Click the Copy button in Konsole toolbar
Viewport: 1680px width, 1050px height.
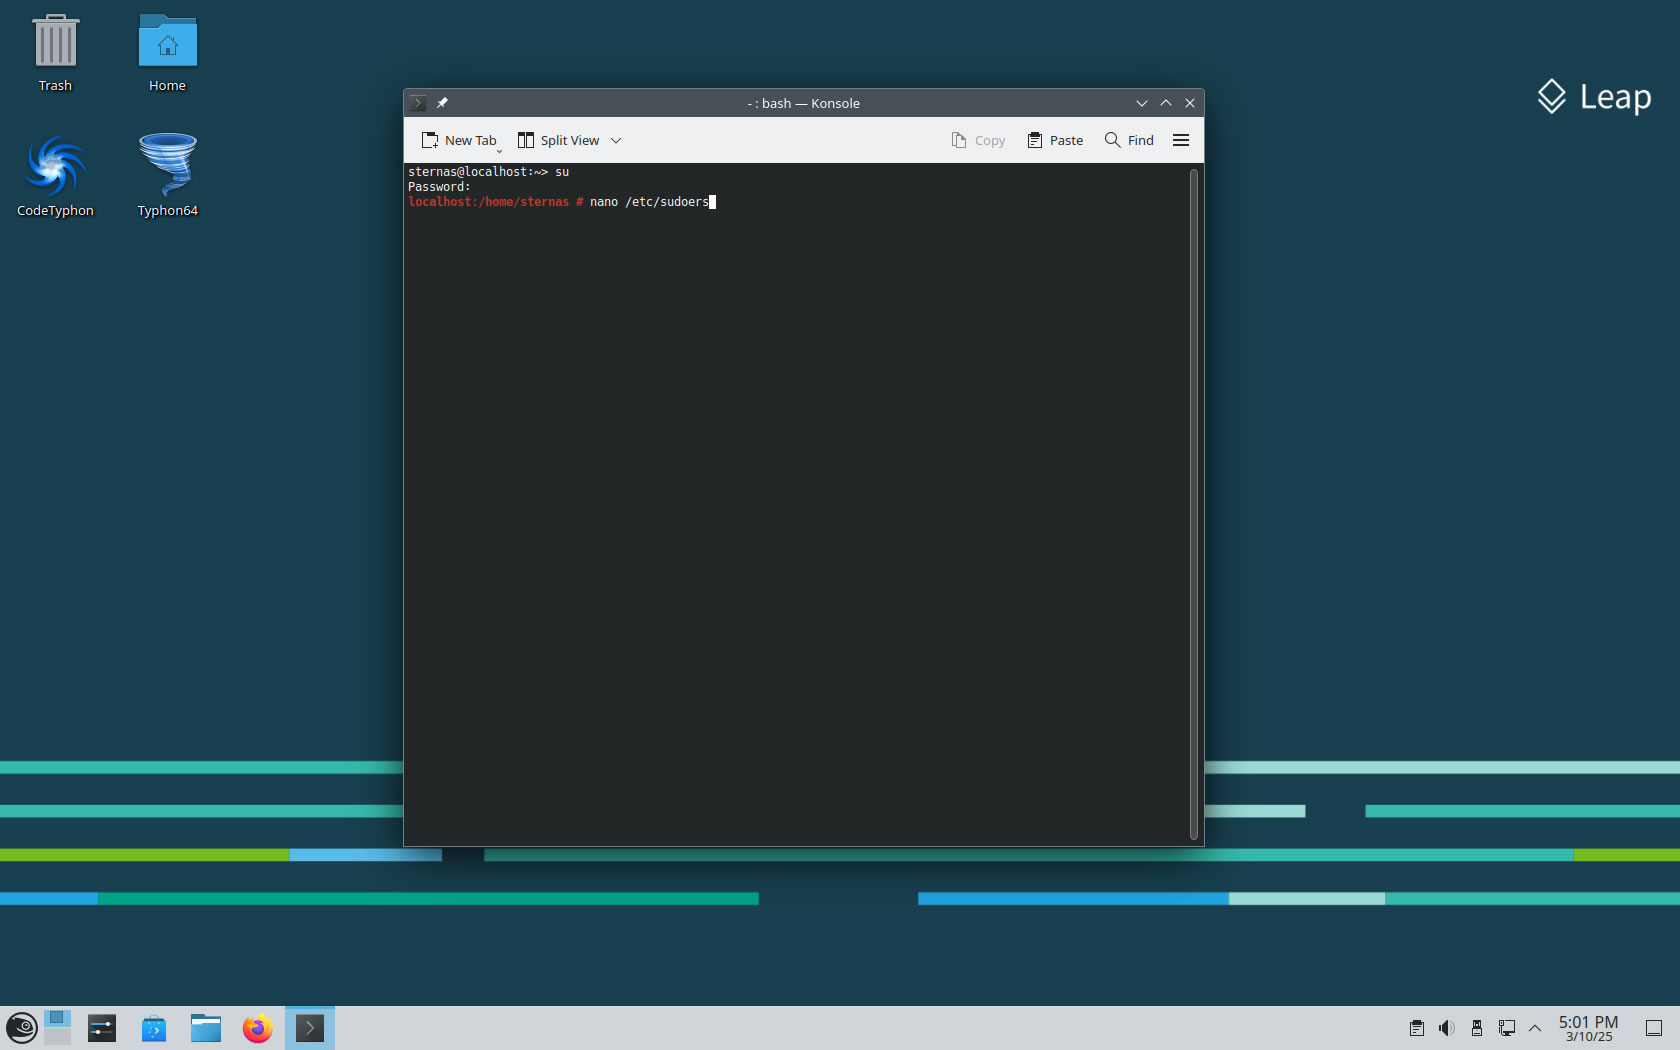tap(978, 140)
